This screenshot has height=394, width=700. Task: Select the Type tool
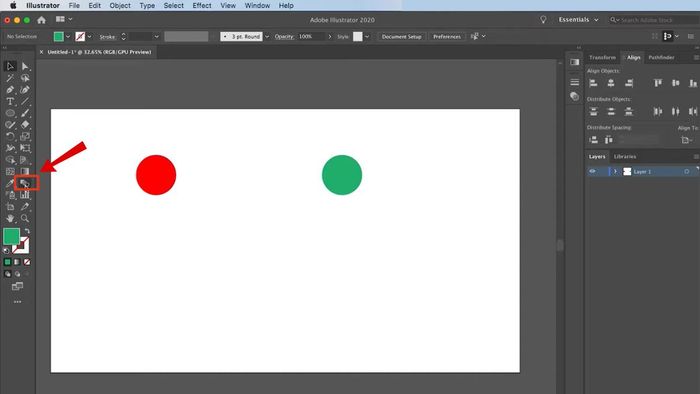pyautogui.click(x=10, y=102)
